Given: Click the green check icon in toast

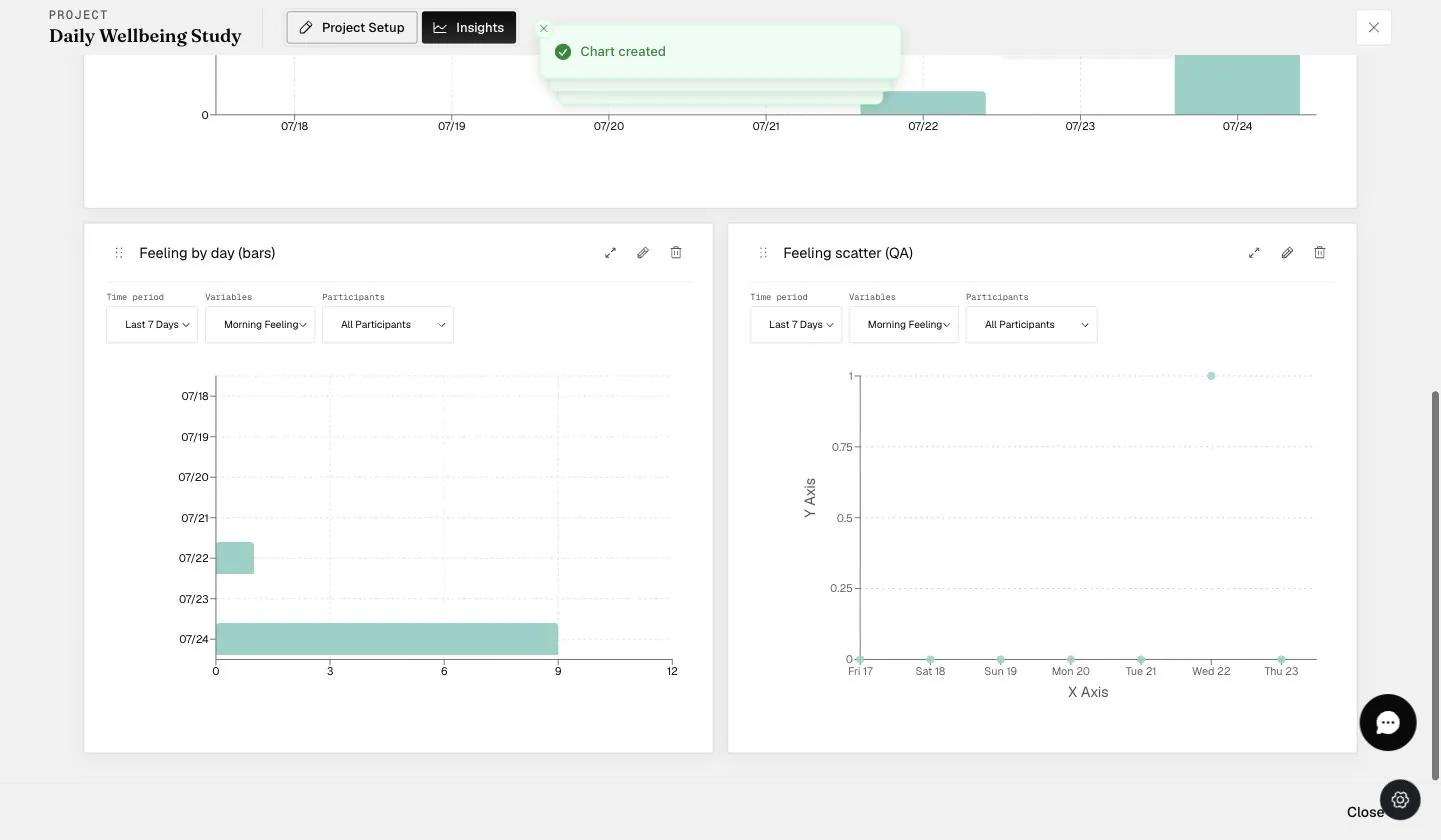Looking at the screenshot, I should coord(563,52).
